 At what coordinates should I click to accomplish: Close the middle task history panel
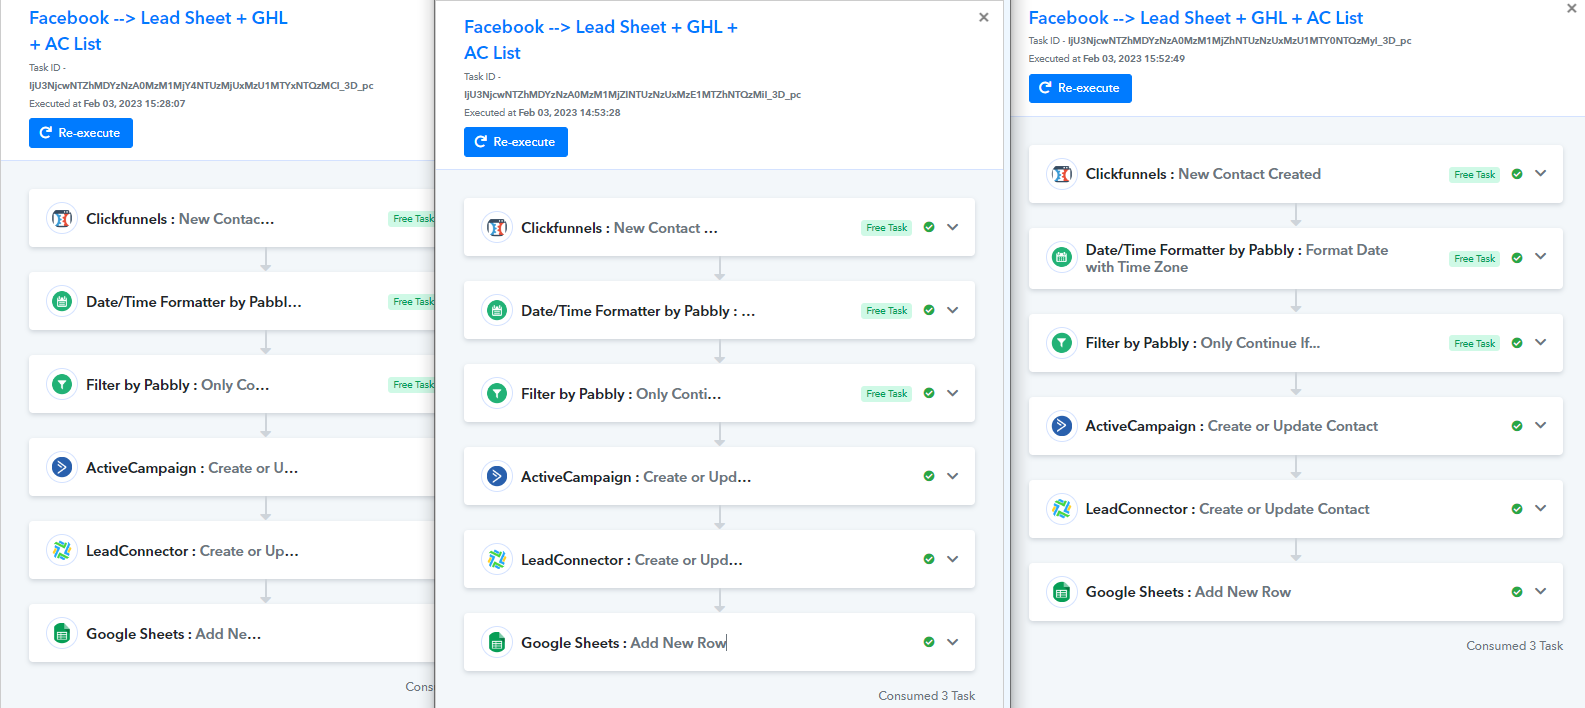click(984, 17)
